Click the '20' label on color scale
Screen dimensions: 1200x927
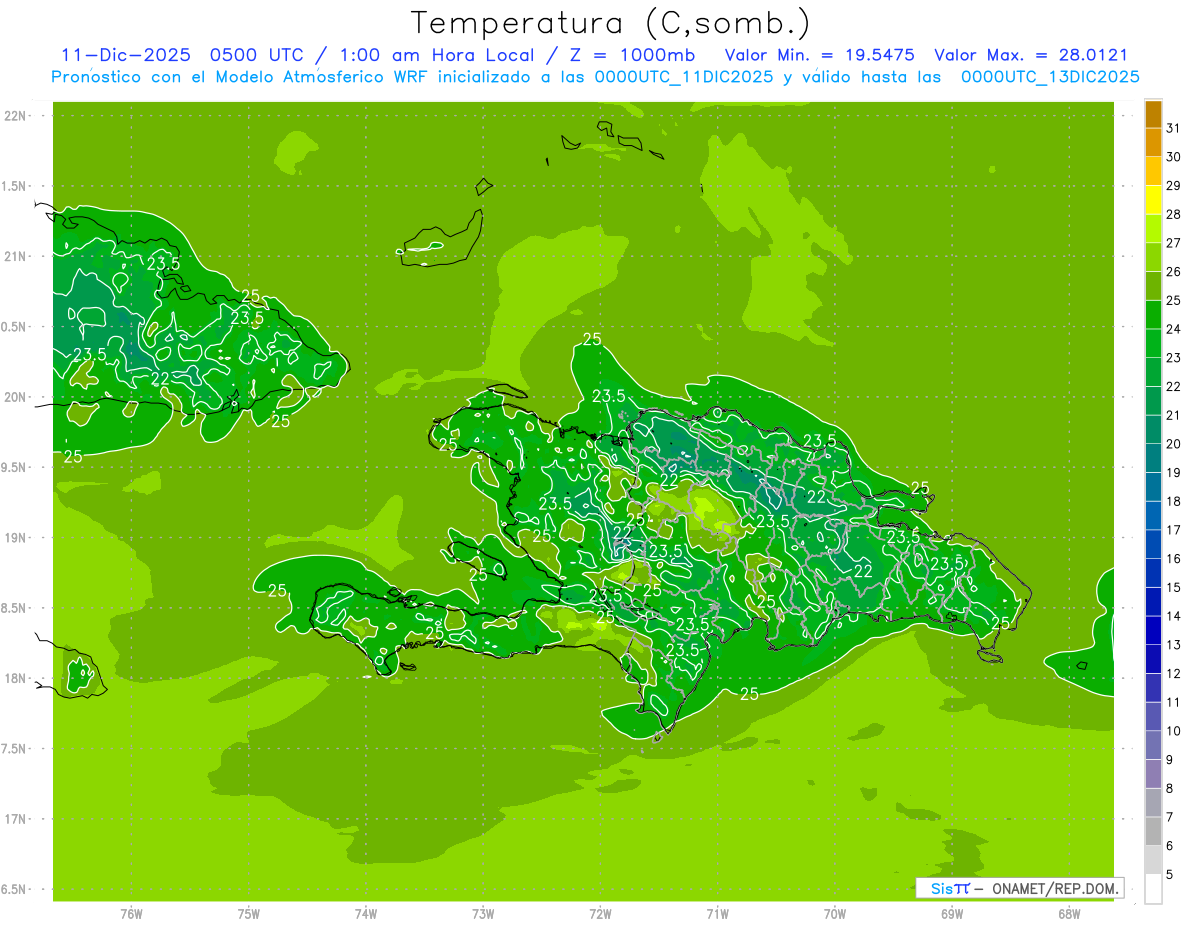pyautogui.click(x=1173, y=444)
